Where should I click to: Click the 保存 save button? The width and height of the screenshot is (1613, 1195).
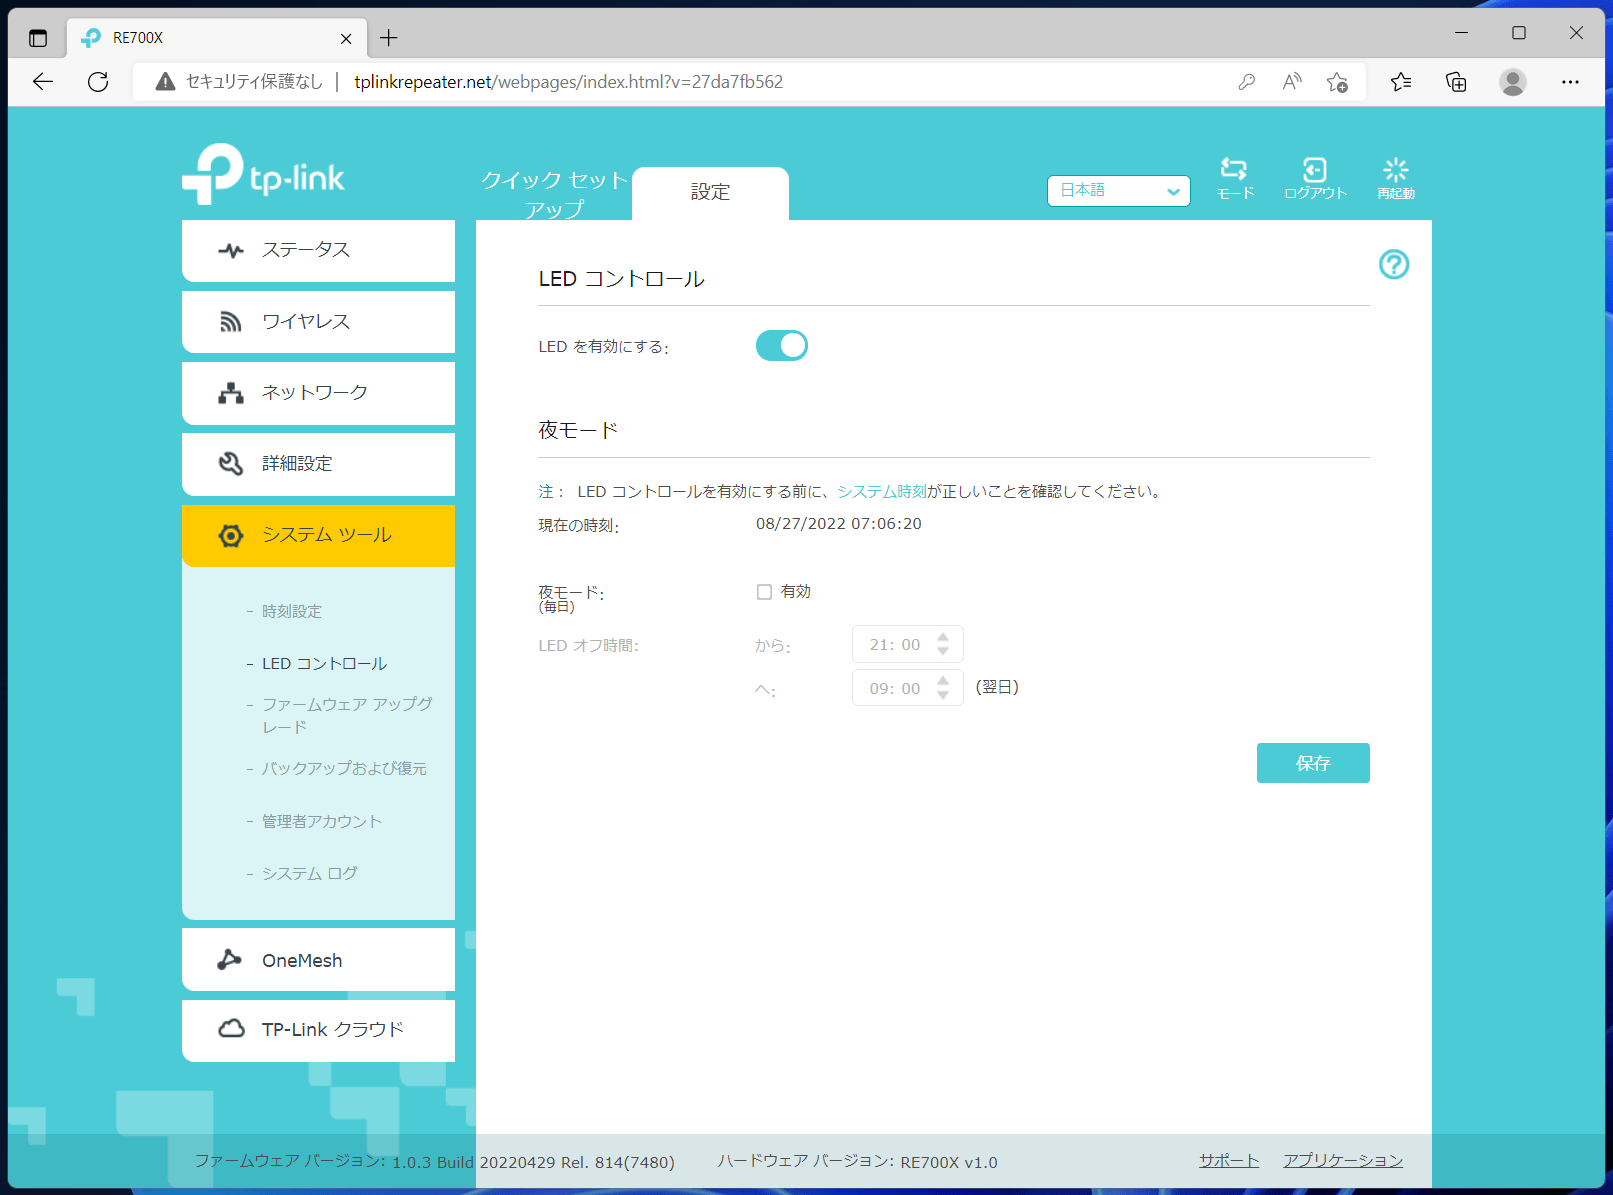point(1312,763)
